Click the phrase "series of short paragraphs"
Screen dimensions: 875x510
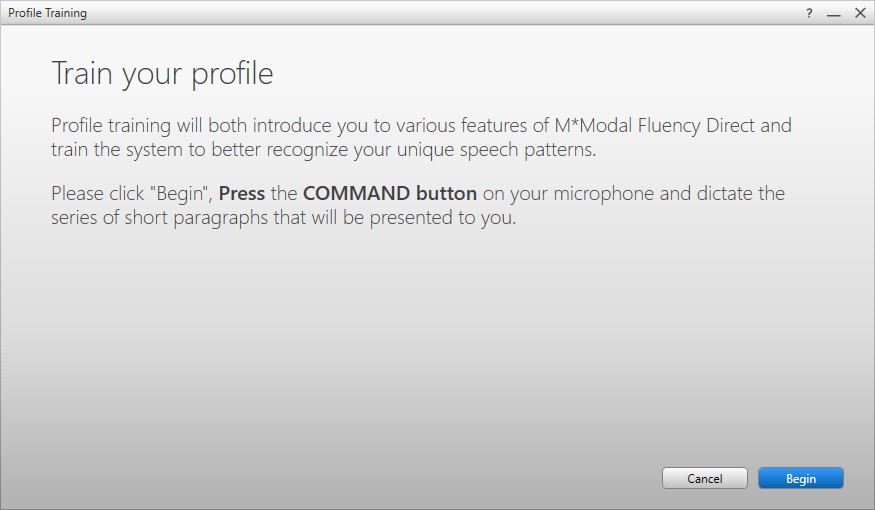(x=160, y=217)
